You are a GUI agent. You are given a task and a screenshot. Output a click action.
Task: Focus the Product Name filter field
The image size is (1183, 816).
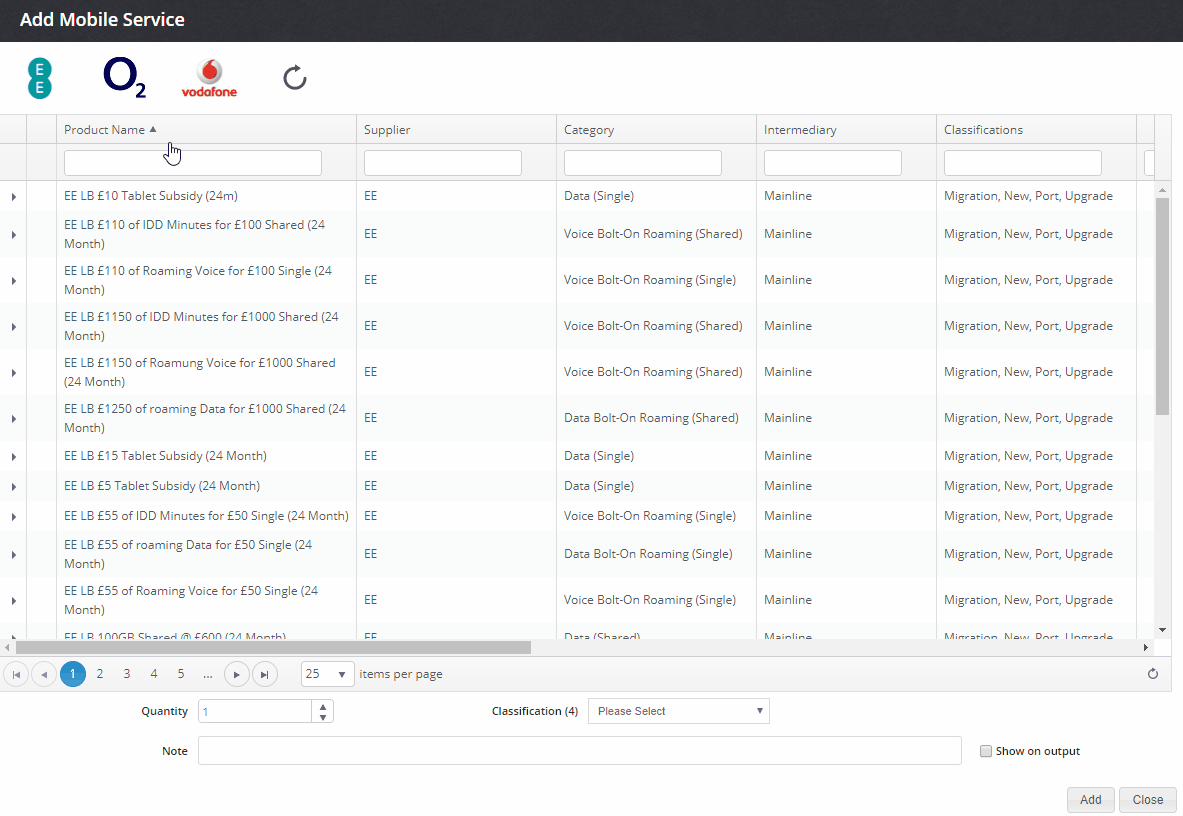(192, 163)
